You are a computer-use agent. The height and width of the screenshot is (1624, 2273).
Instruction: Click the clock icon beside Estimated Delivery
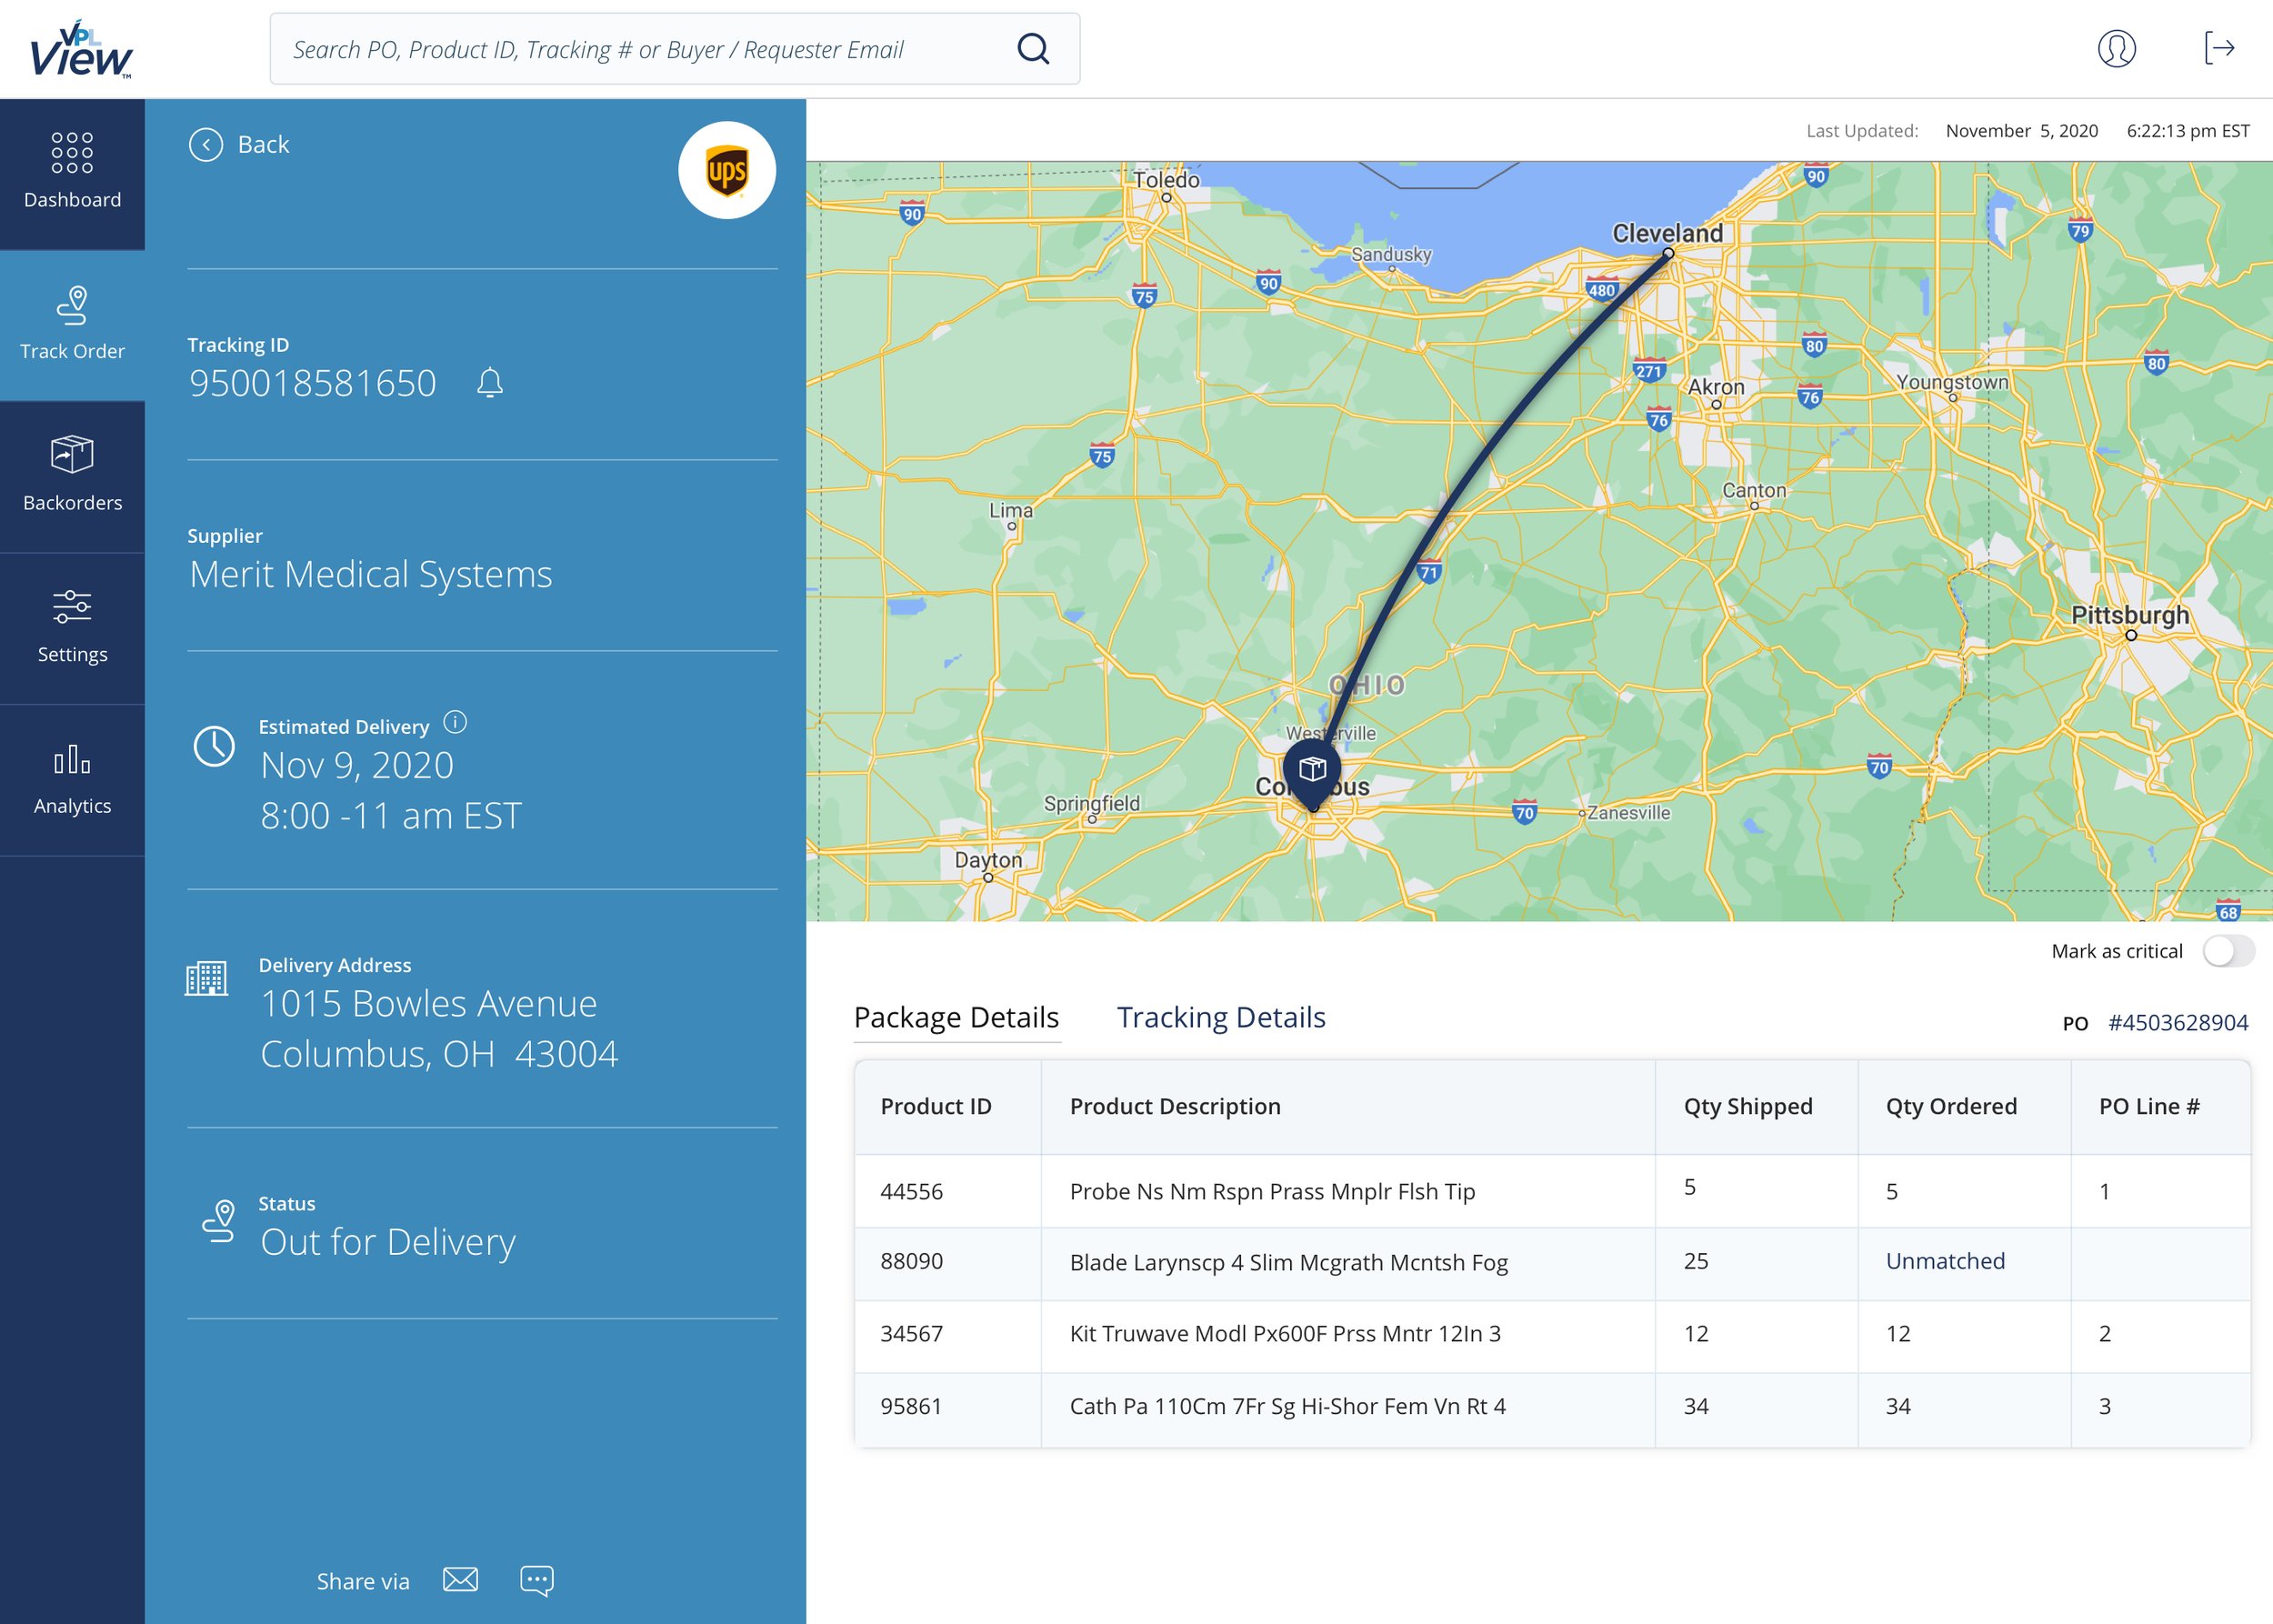click(x=214, y=746)
